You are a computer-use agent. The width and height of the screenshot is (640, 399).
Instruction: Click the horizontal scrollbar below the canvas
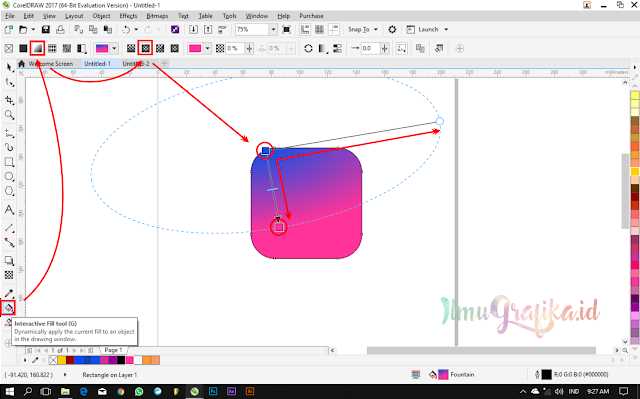pyautogui.click(x=481, y=350)
